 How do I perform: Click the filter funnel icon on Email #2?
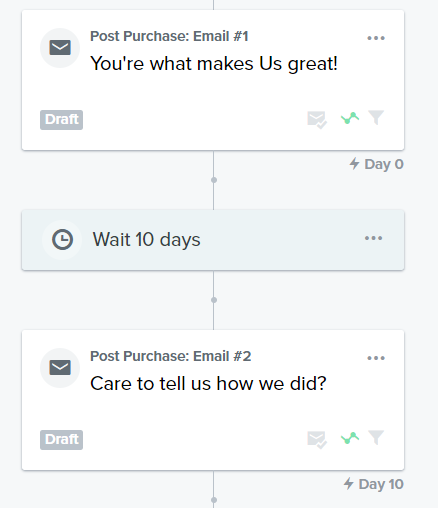click(x=376, y=437)
